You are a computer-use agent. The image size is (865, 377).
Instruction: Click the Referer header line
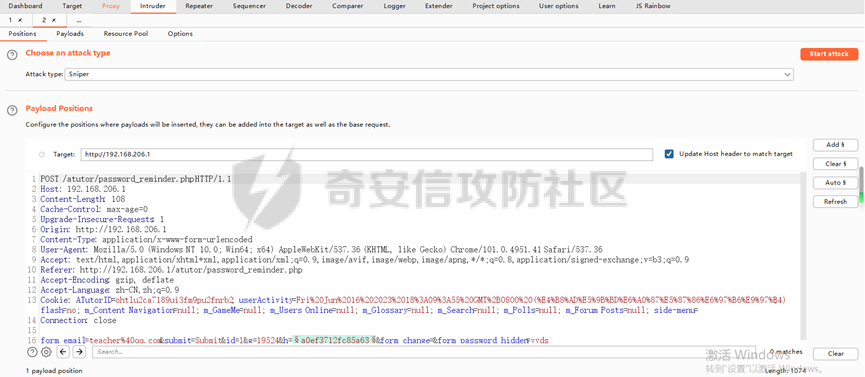(172, 270)
